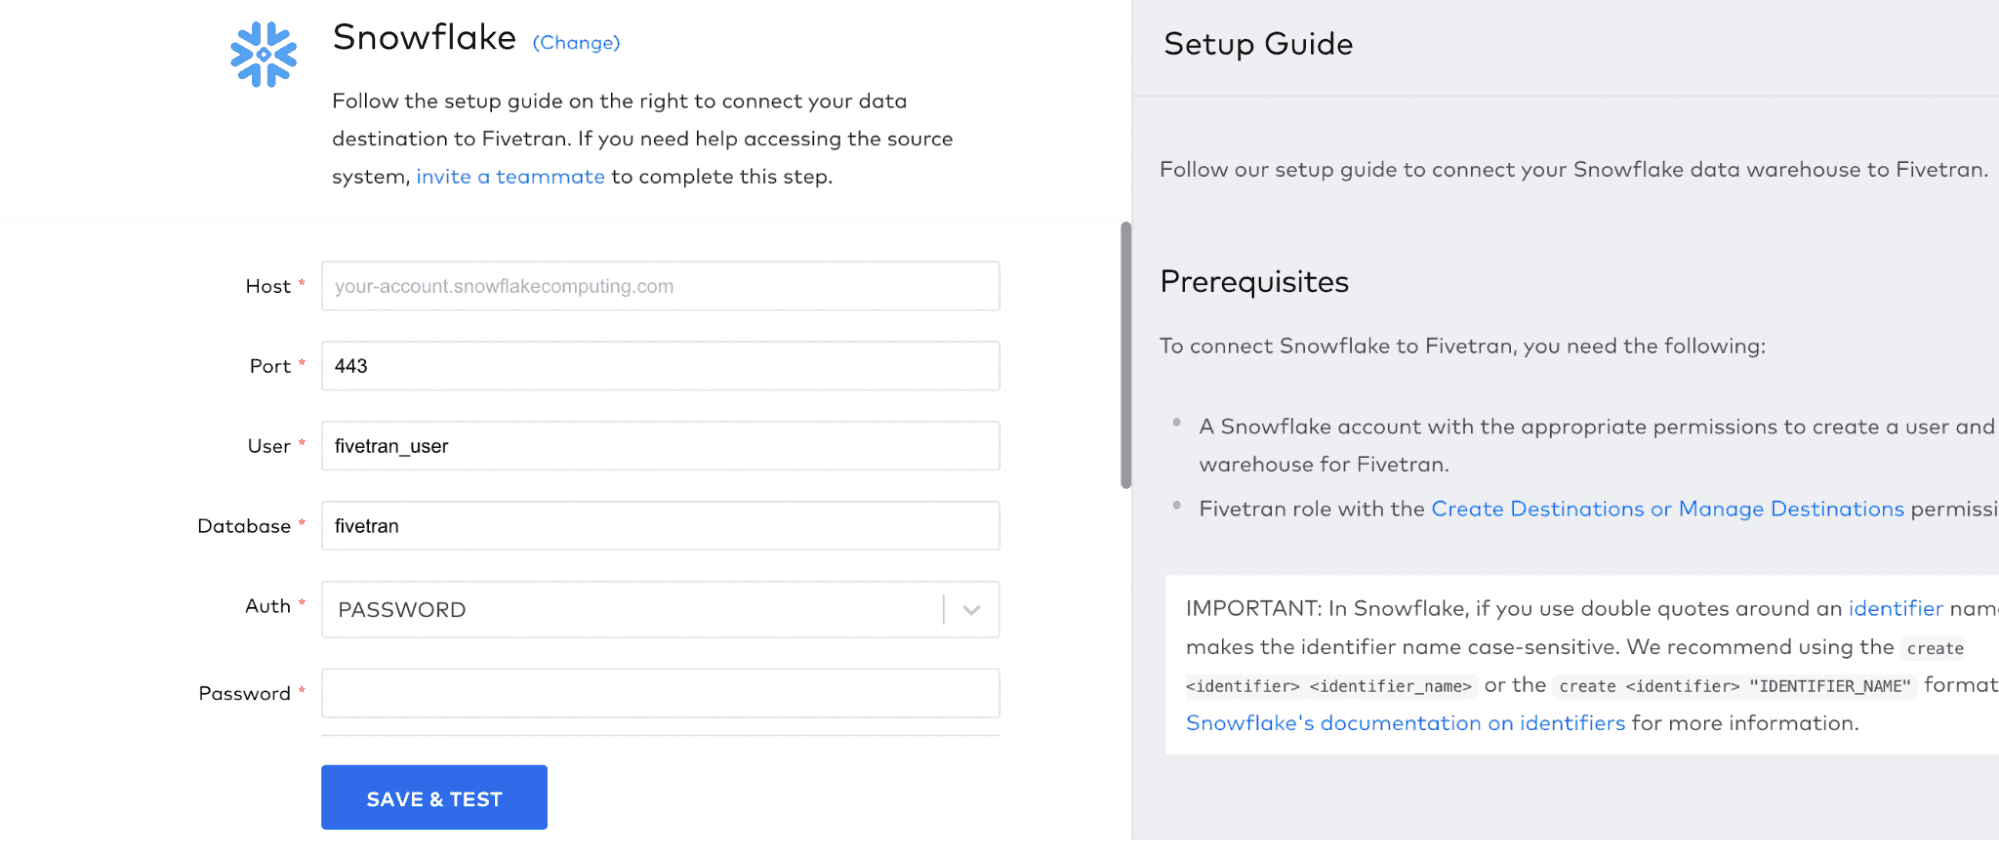Click the Setup Guide heading
1999x841 pixels.
coord(1258,44)
